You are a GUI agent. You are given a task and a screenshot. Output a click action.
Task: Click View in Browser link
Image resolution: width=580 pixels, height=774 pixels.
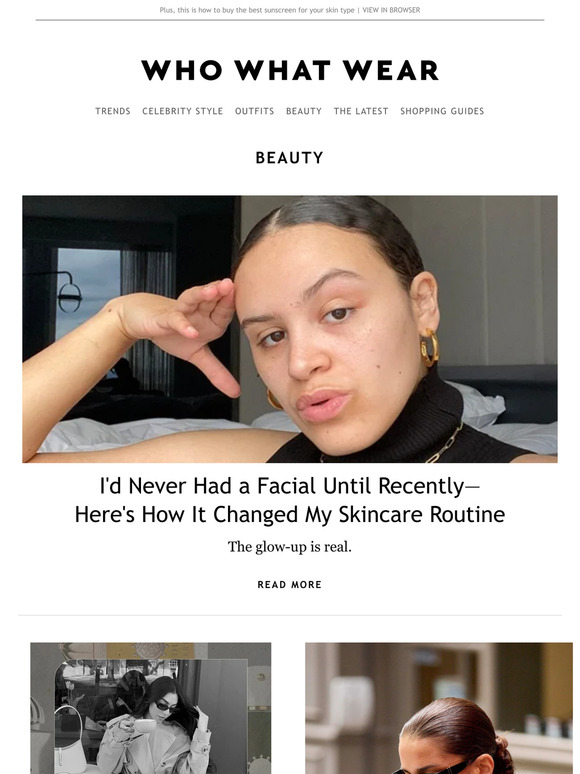(x=391, y=10)
